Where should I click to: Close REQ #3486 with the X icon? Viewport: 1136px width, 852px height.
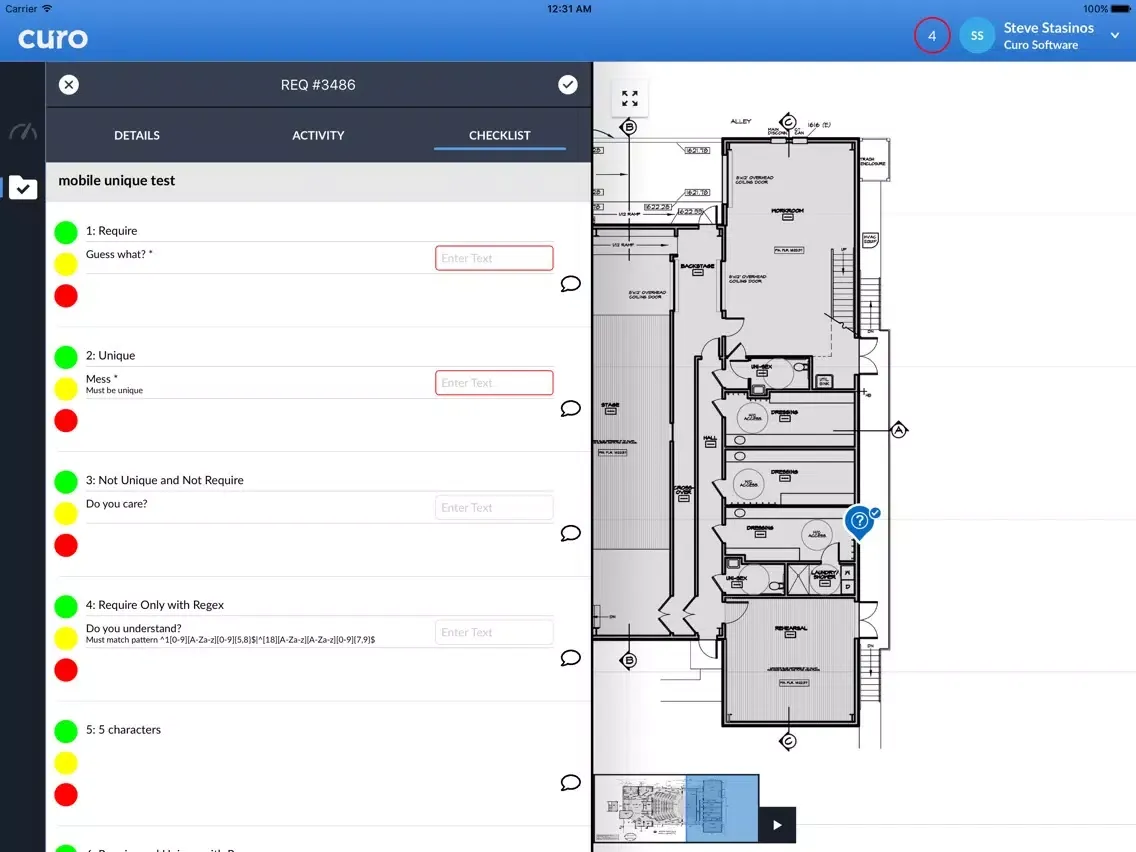pyautogui.click(x=69, y=85)
